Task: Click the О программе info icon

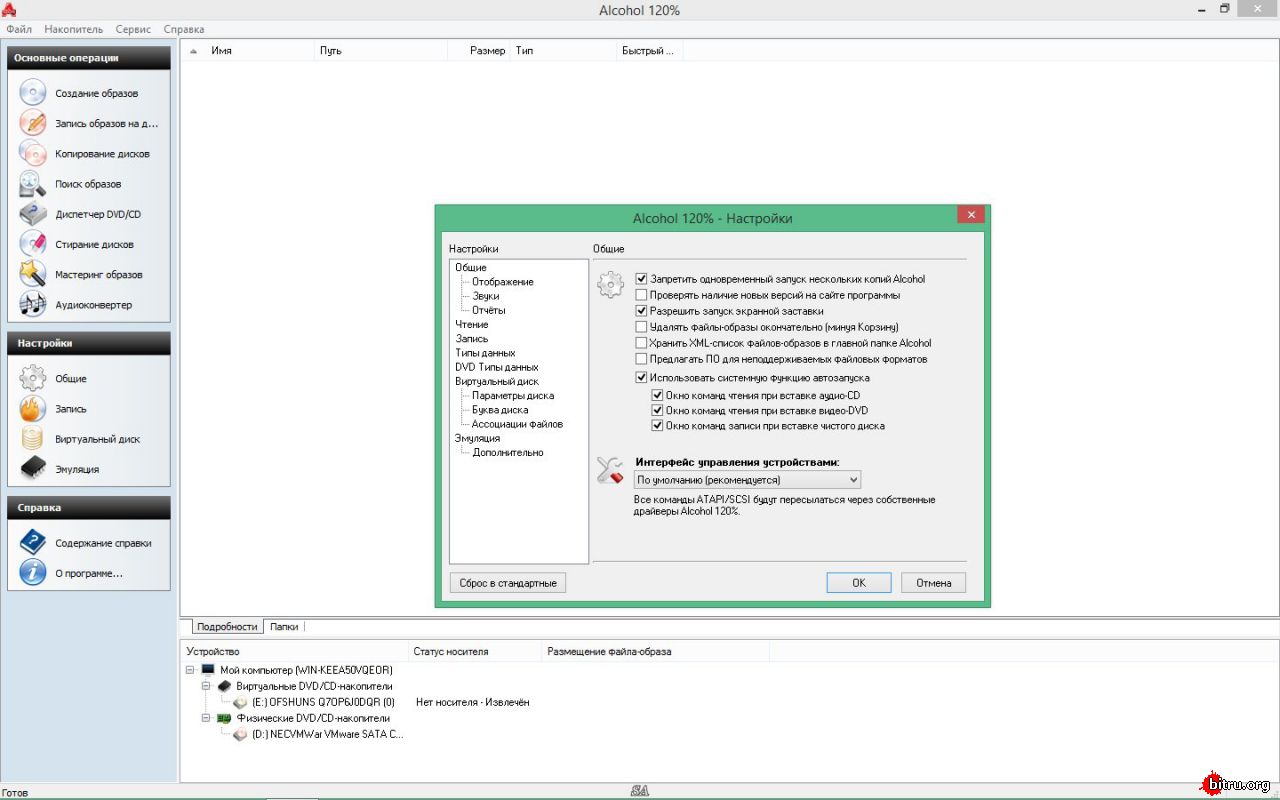Action: (33, 573)
